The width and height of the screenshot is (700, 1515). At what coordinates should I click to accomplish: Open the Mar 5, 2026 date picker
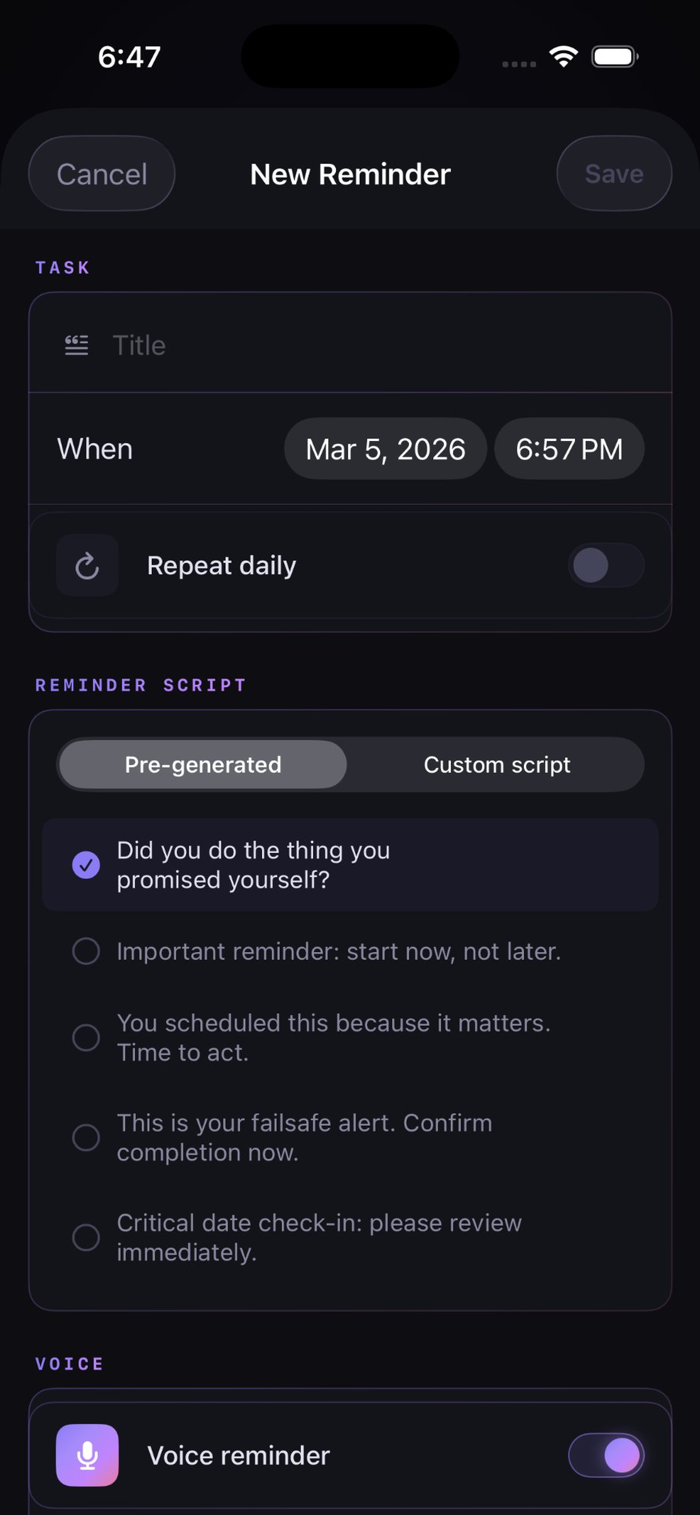385,449
